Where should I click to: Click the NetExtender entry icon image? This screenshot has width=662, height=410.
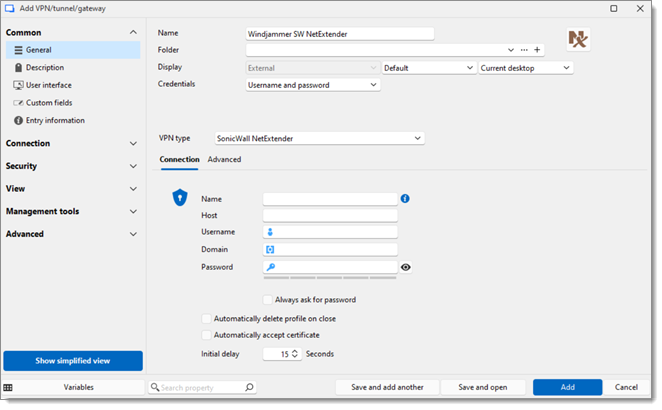pyautogui.click(x=578, y=39)
